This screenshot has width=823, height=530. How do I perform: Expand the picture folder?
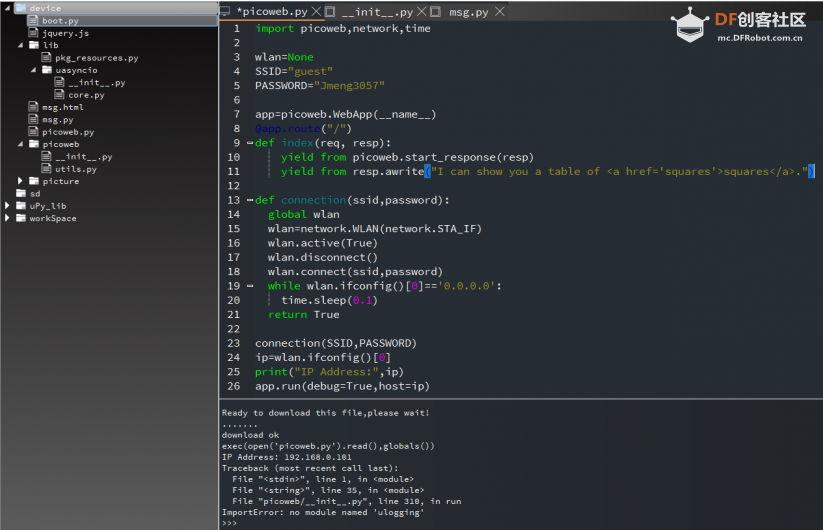[x=21, y=181]
